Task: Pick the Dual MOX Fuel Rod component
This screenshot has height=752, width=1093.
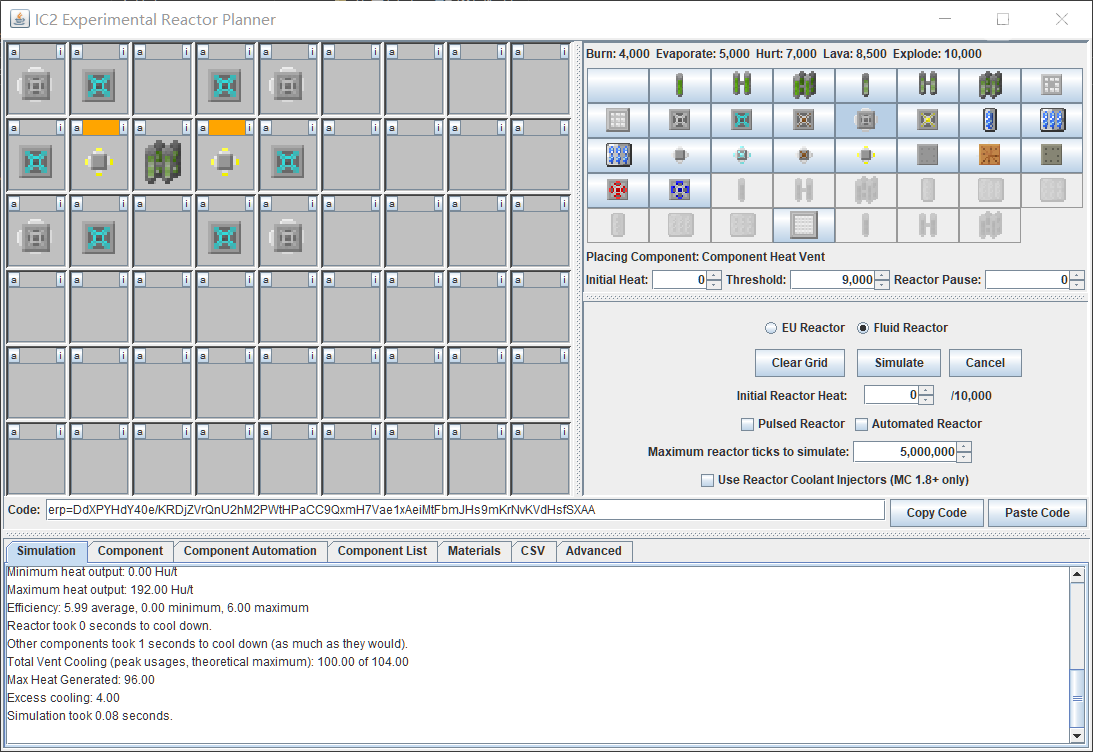Action: (x=928, y=86)
